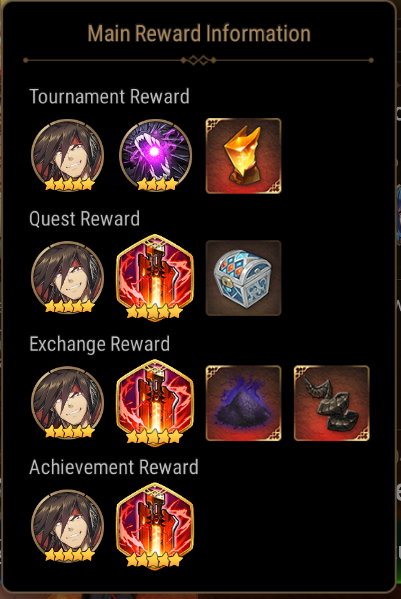Select the dark purple powder pile item

(243, 403)
